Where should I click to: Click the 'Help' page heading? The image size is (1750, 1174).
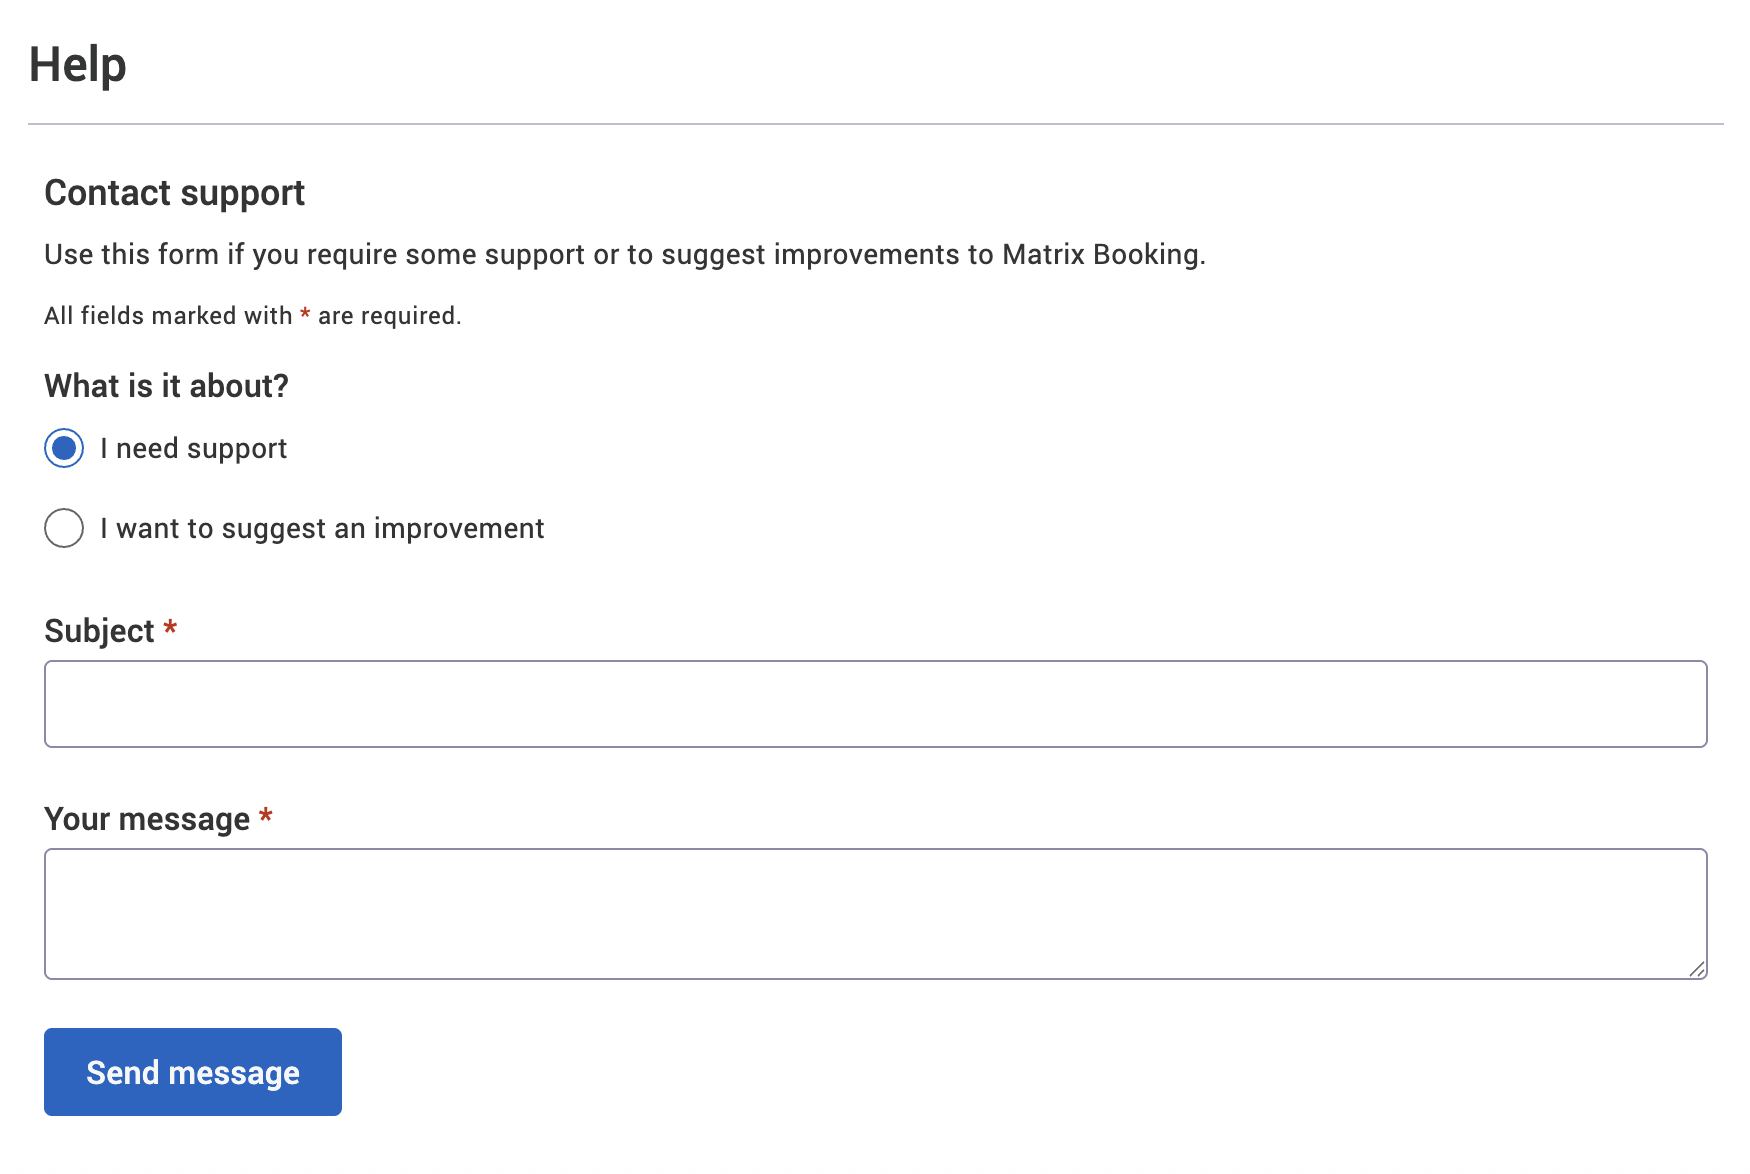(77, 64)
